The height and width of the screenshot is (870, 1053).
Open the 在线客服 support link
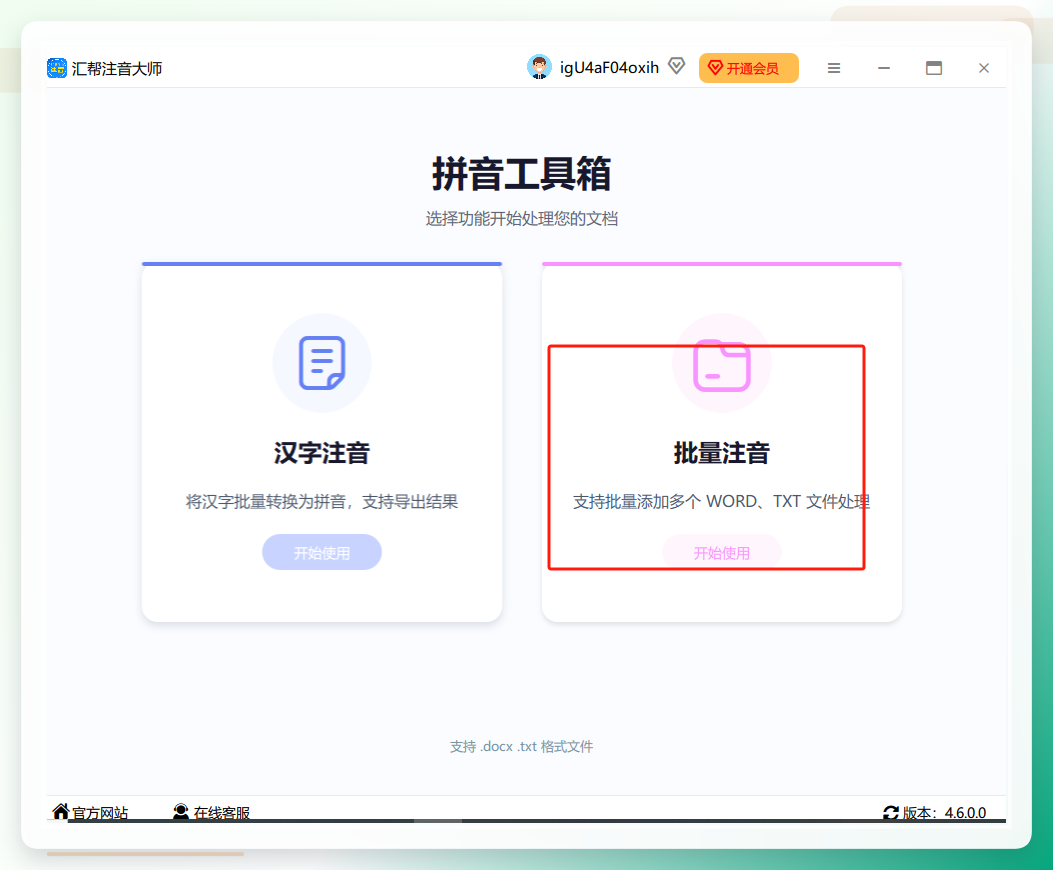coord(222,813)
